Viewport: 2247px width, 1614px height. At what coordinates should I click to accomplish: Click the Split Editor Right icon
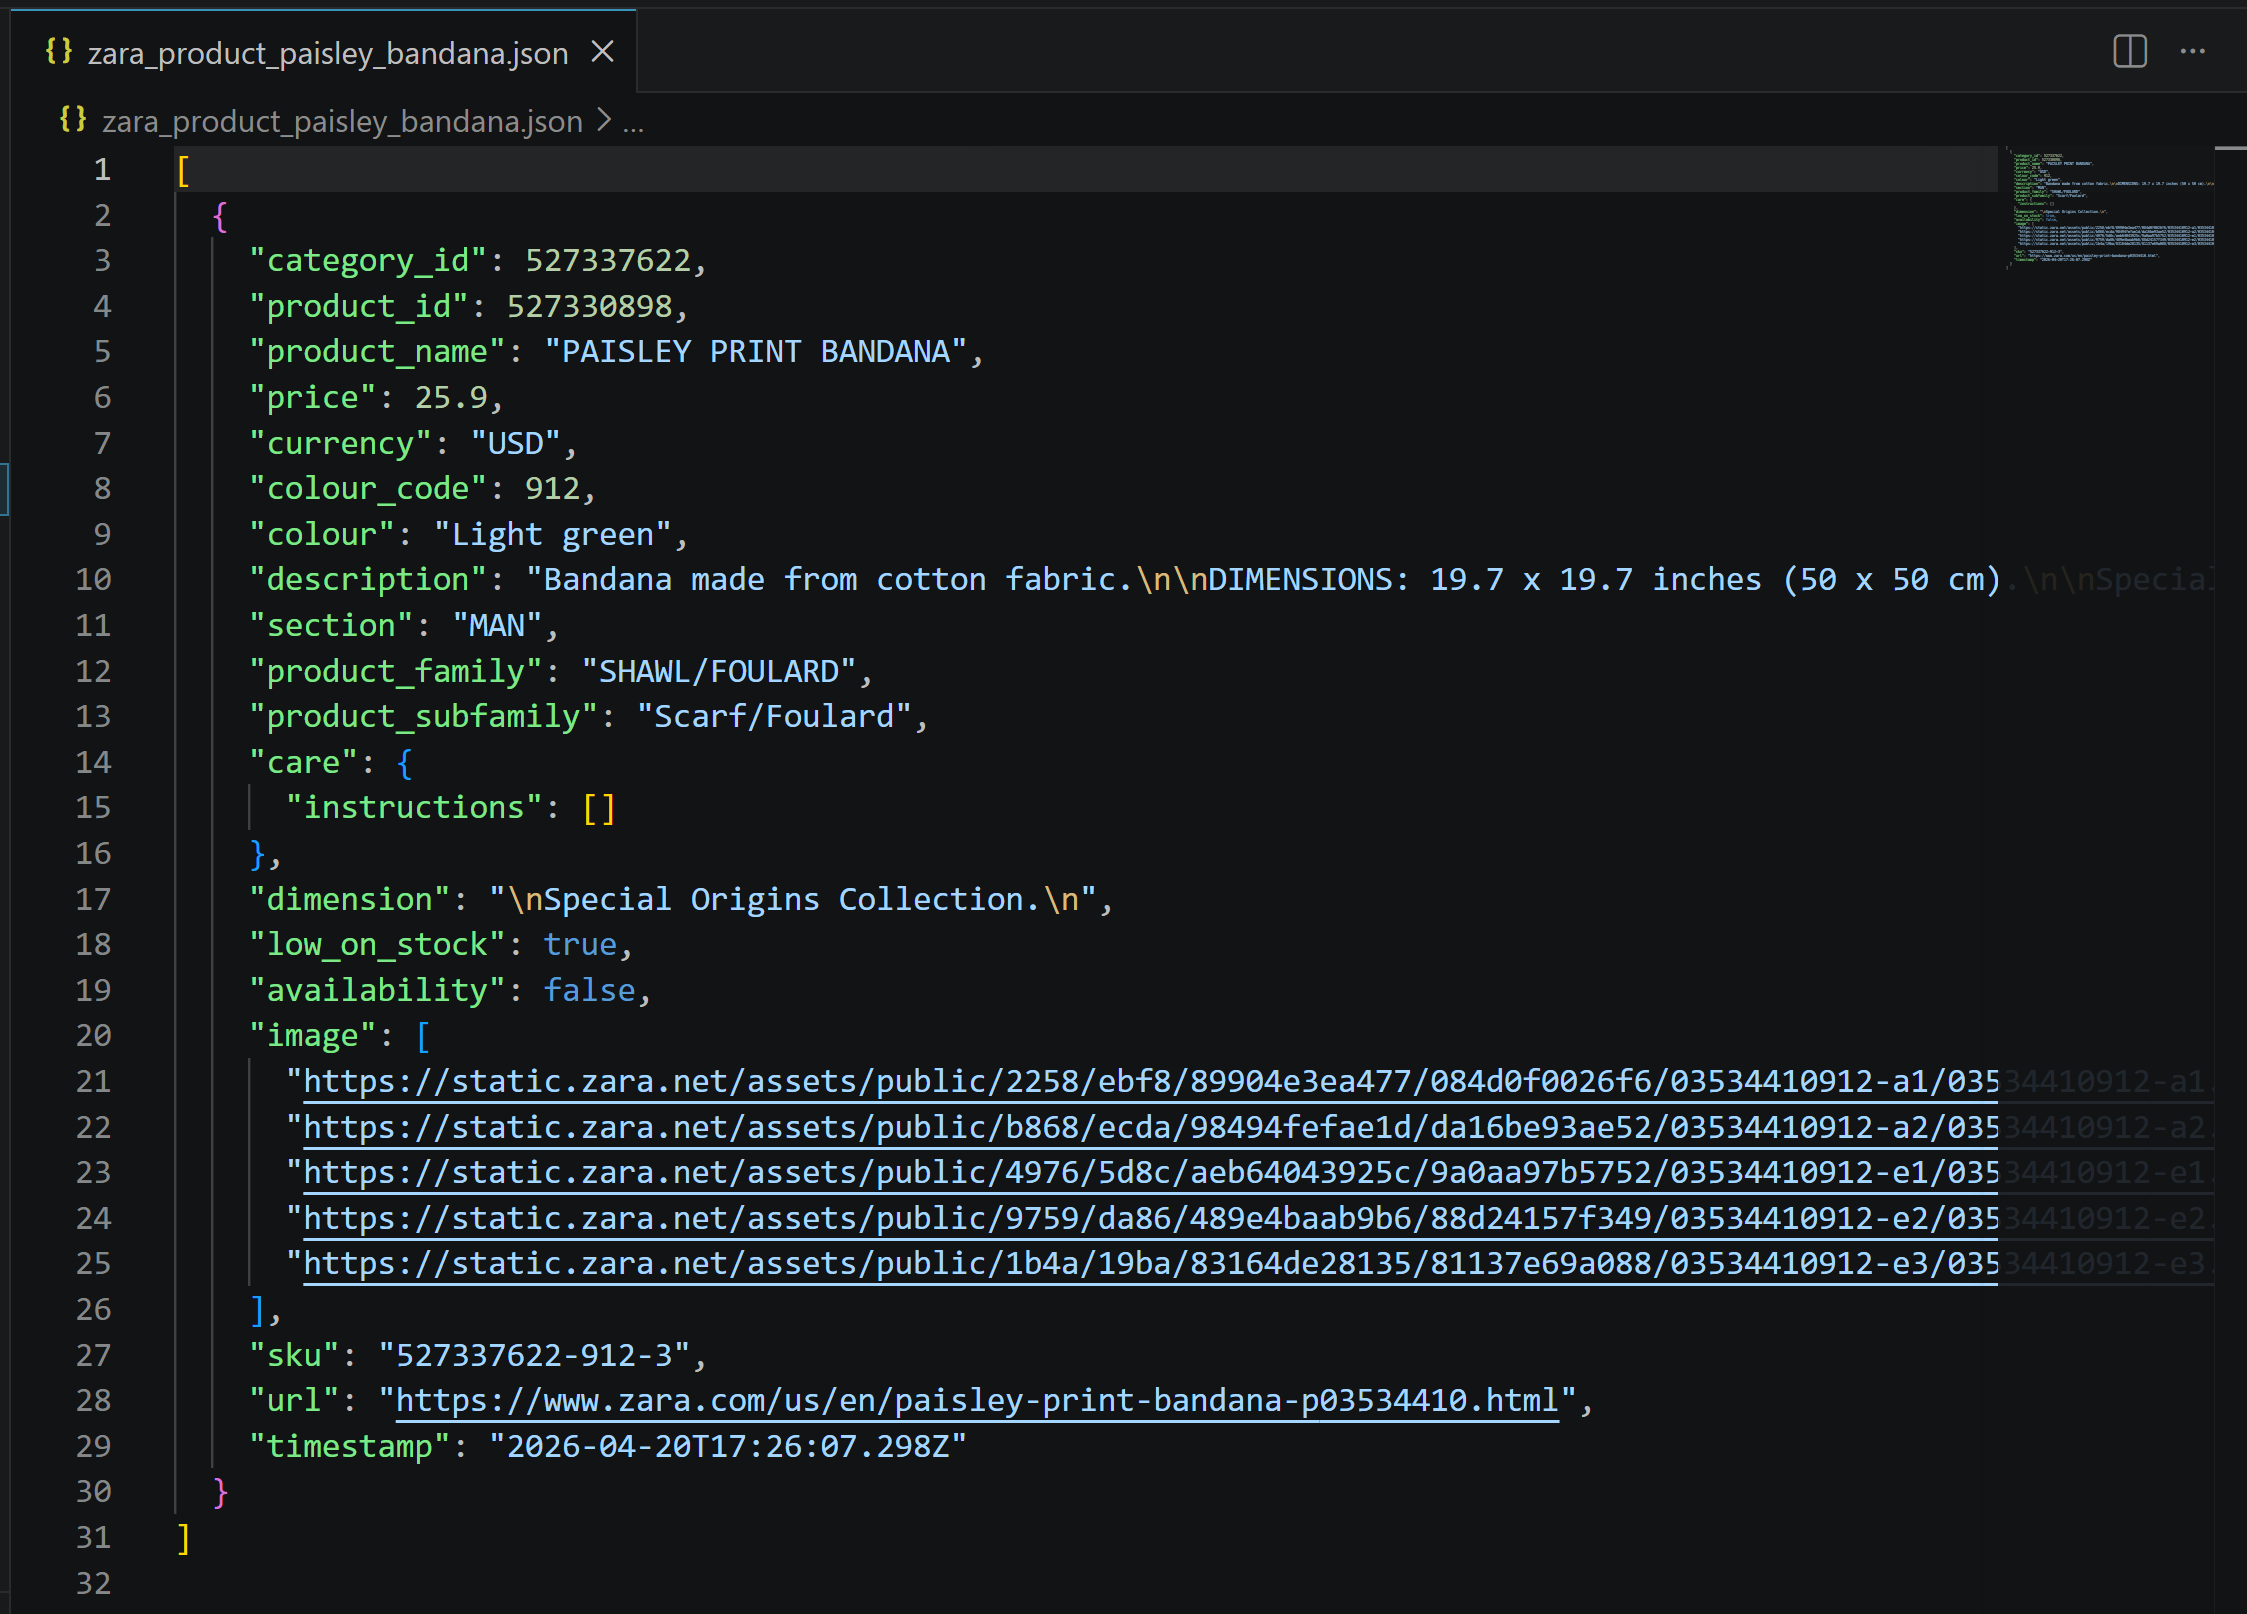2130,51
